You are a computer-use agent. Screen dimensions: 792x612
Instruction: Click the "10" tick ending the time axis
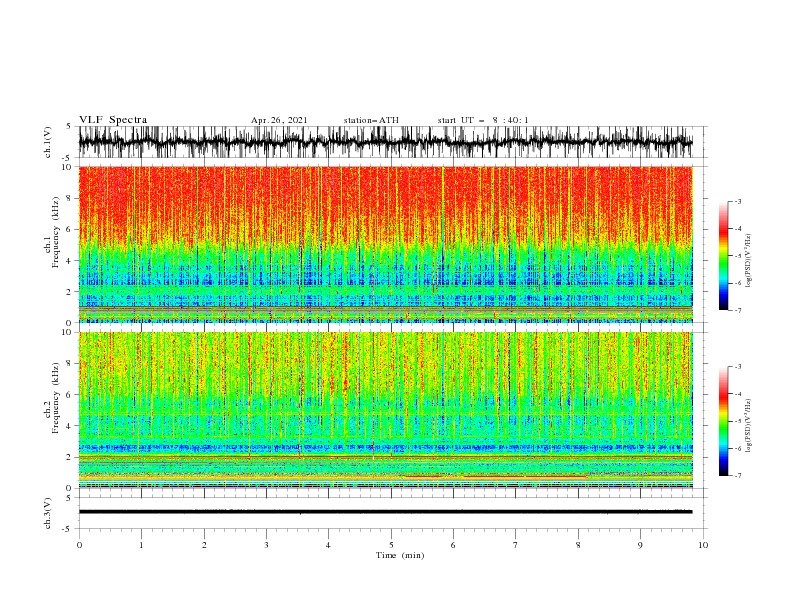click(x=703, y=545)
